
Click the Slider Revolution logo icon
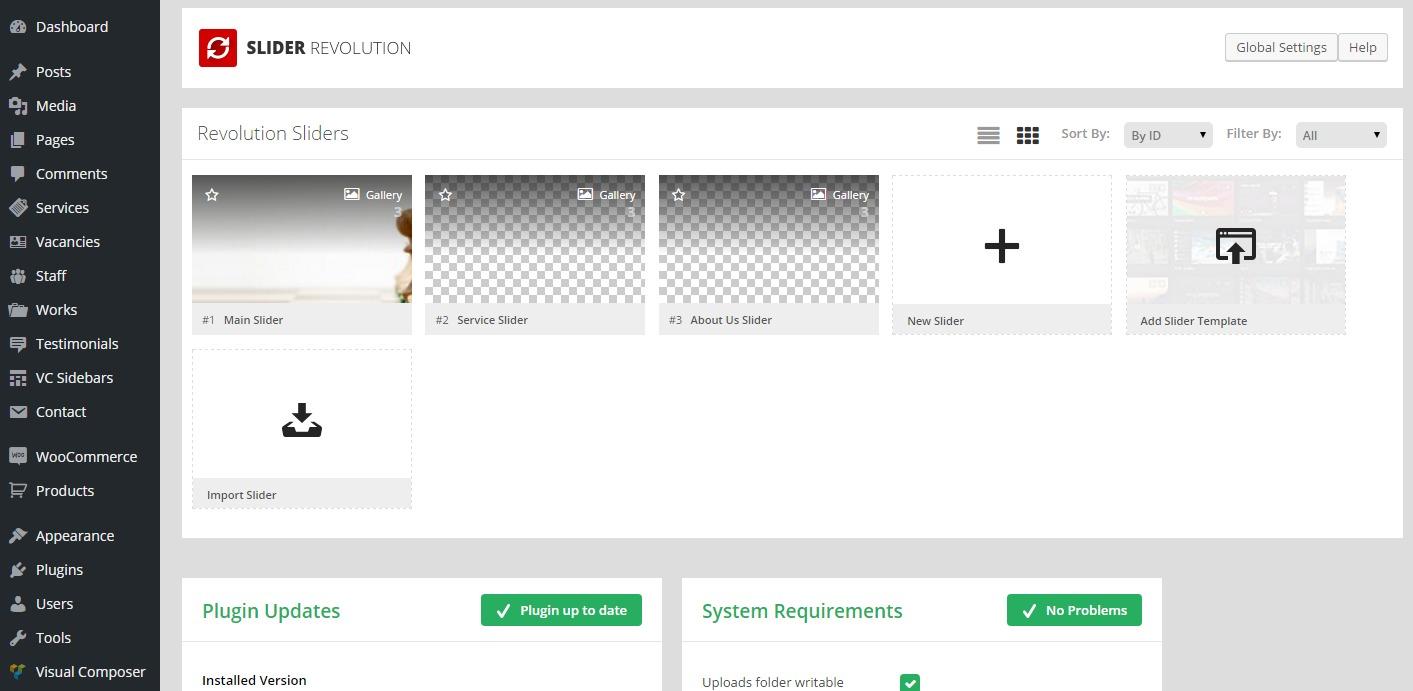[x=218, y=47]
